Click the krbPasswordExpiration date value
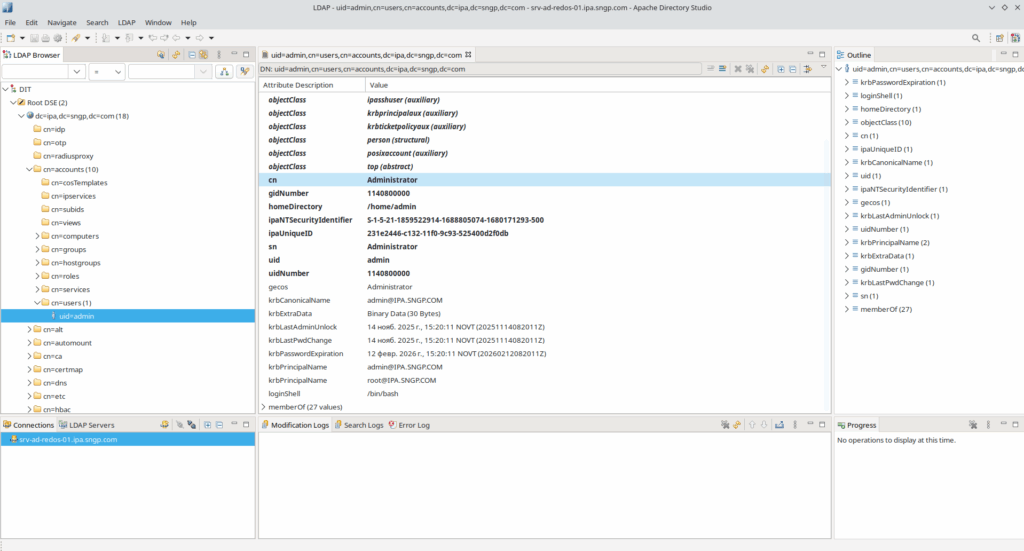Viewport: 1024px width, 551px height. [x=456, y=354]
